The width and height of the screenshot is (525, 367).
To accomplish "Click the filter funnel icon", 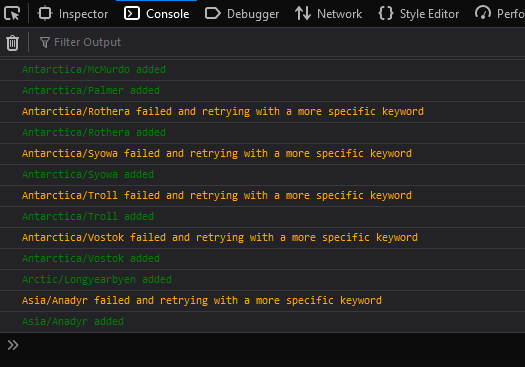I will (x=45, y=43).
